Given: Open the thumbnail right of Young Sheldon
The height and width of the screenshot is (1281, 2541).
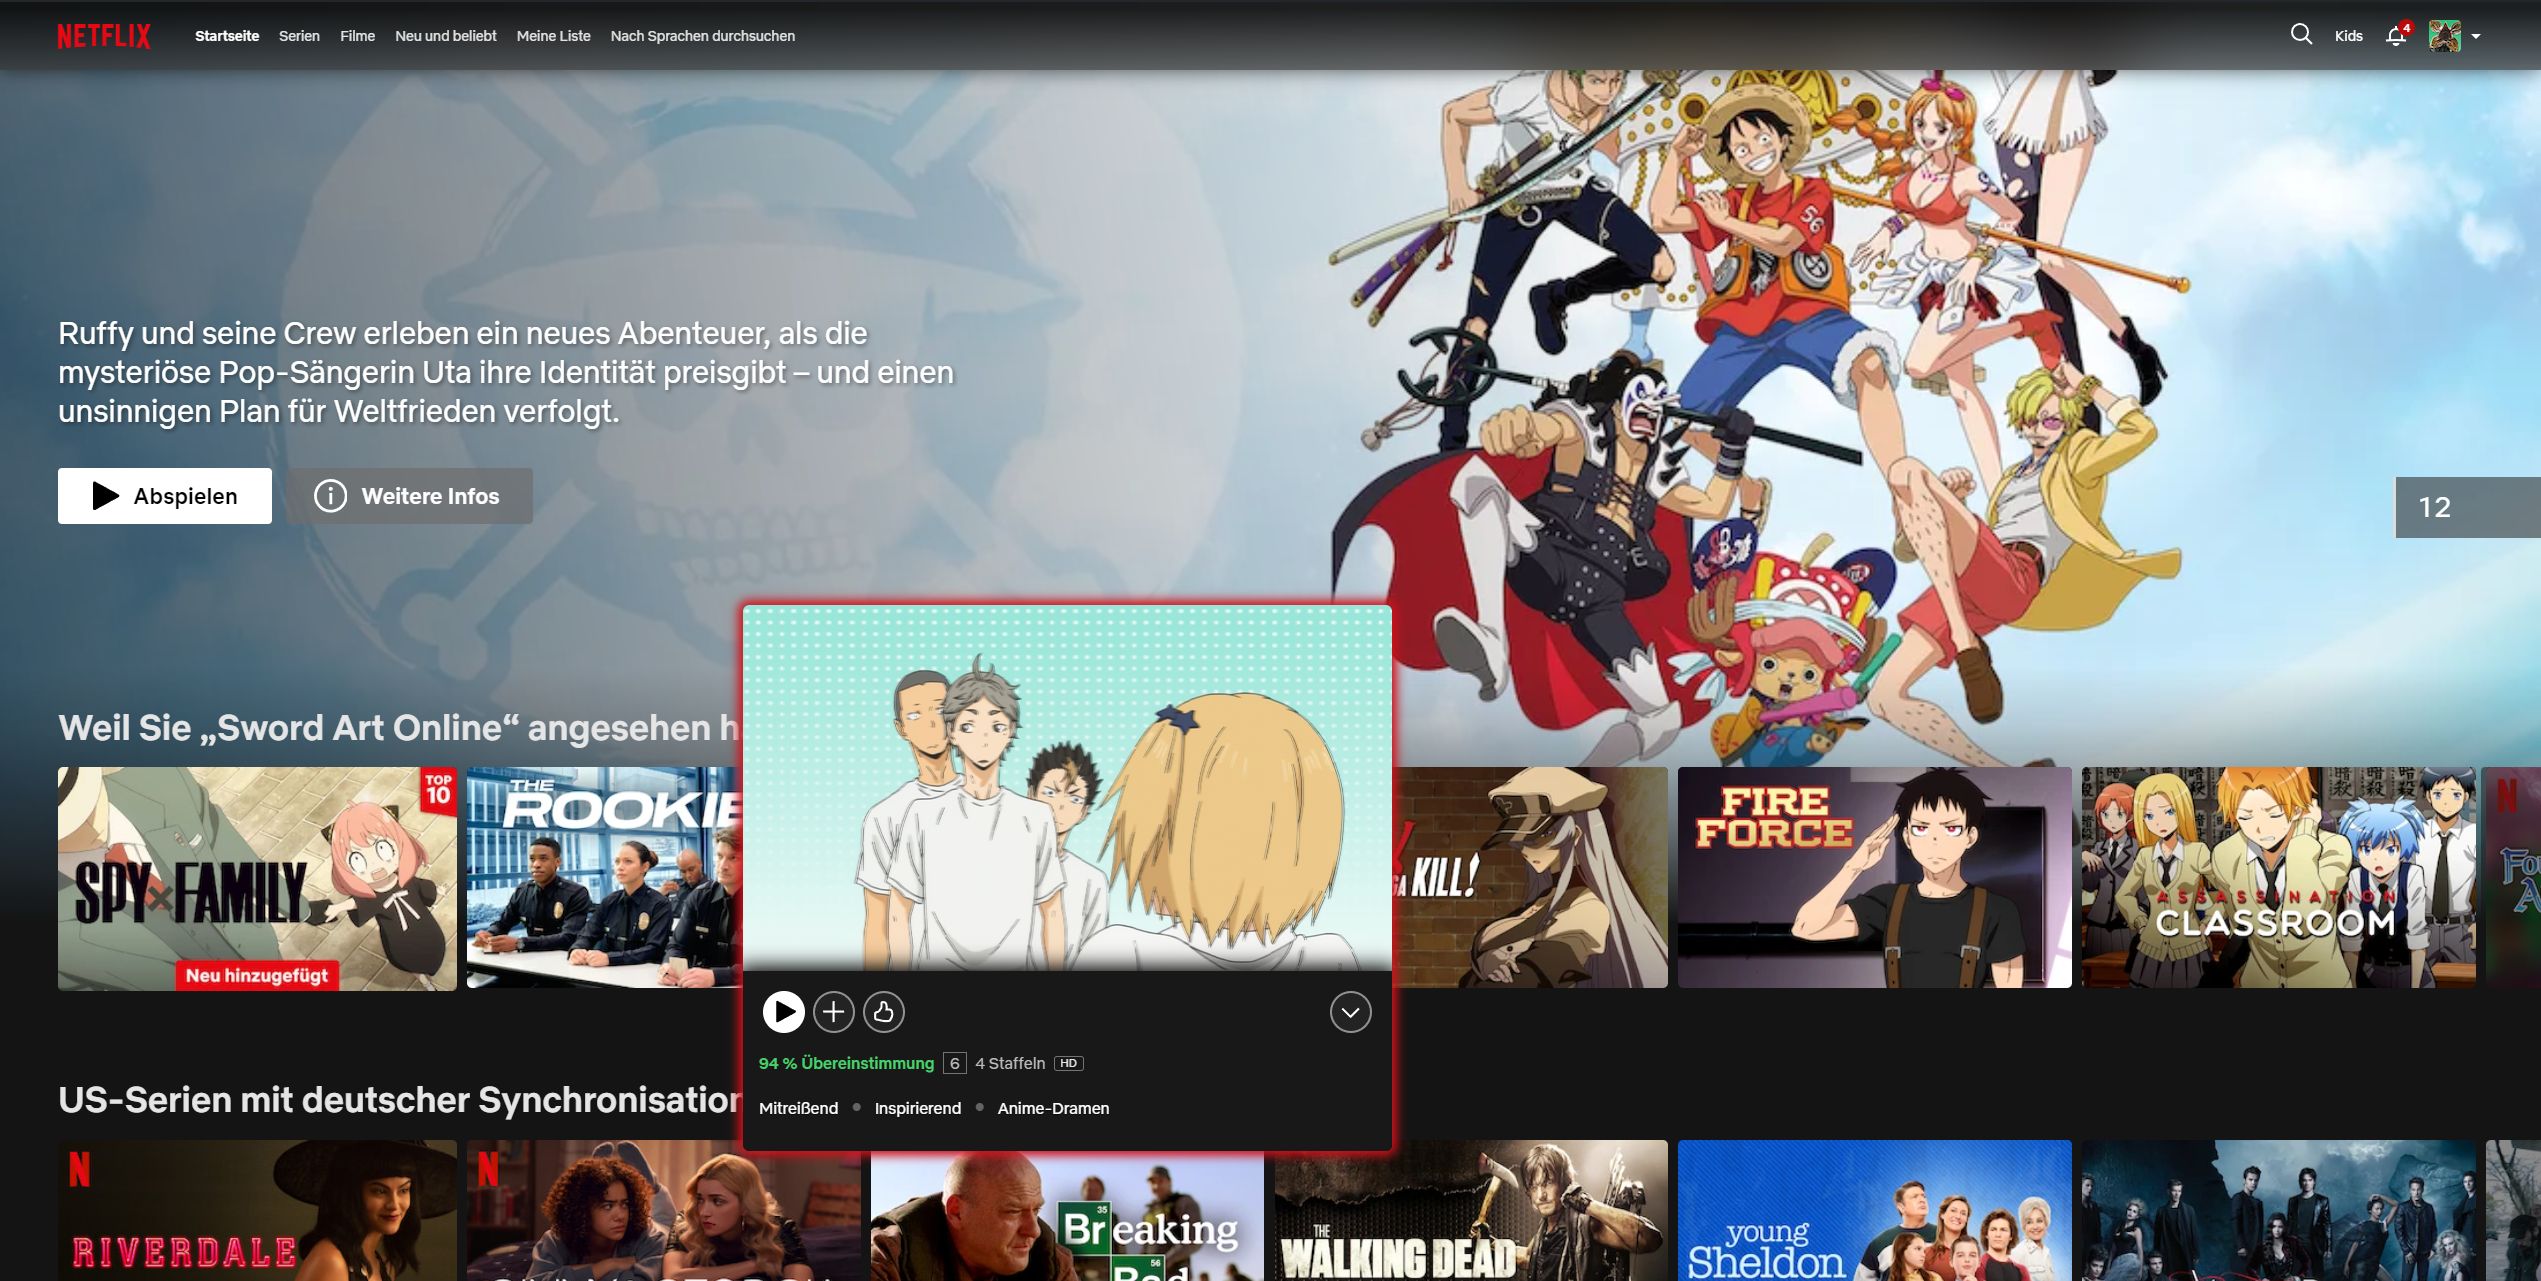Looking at the screenshot, I should point(2278,1210).
